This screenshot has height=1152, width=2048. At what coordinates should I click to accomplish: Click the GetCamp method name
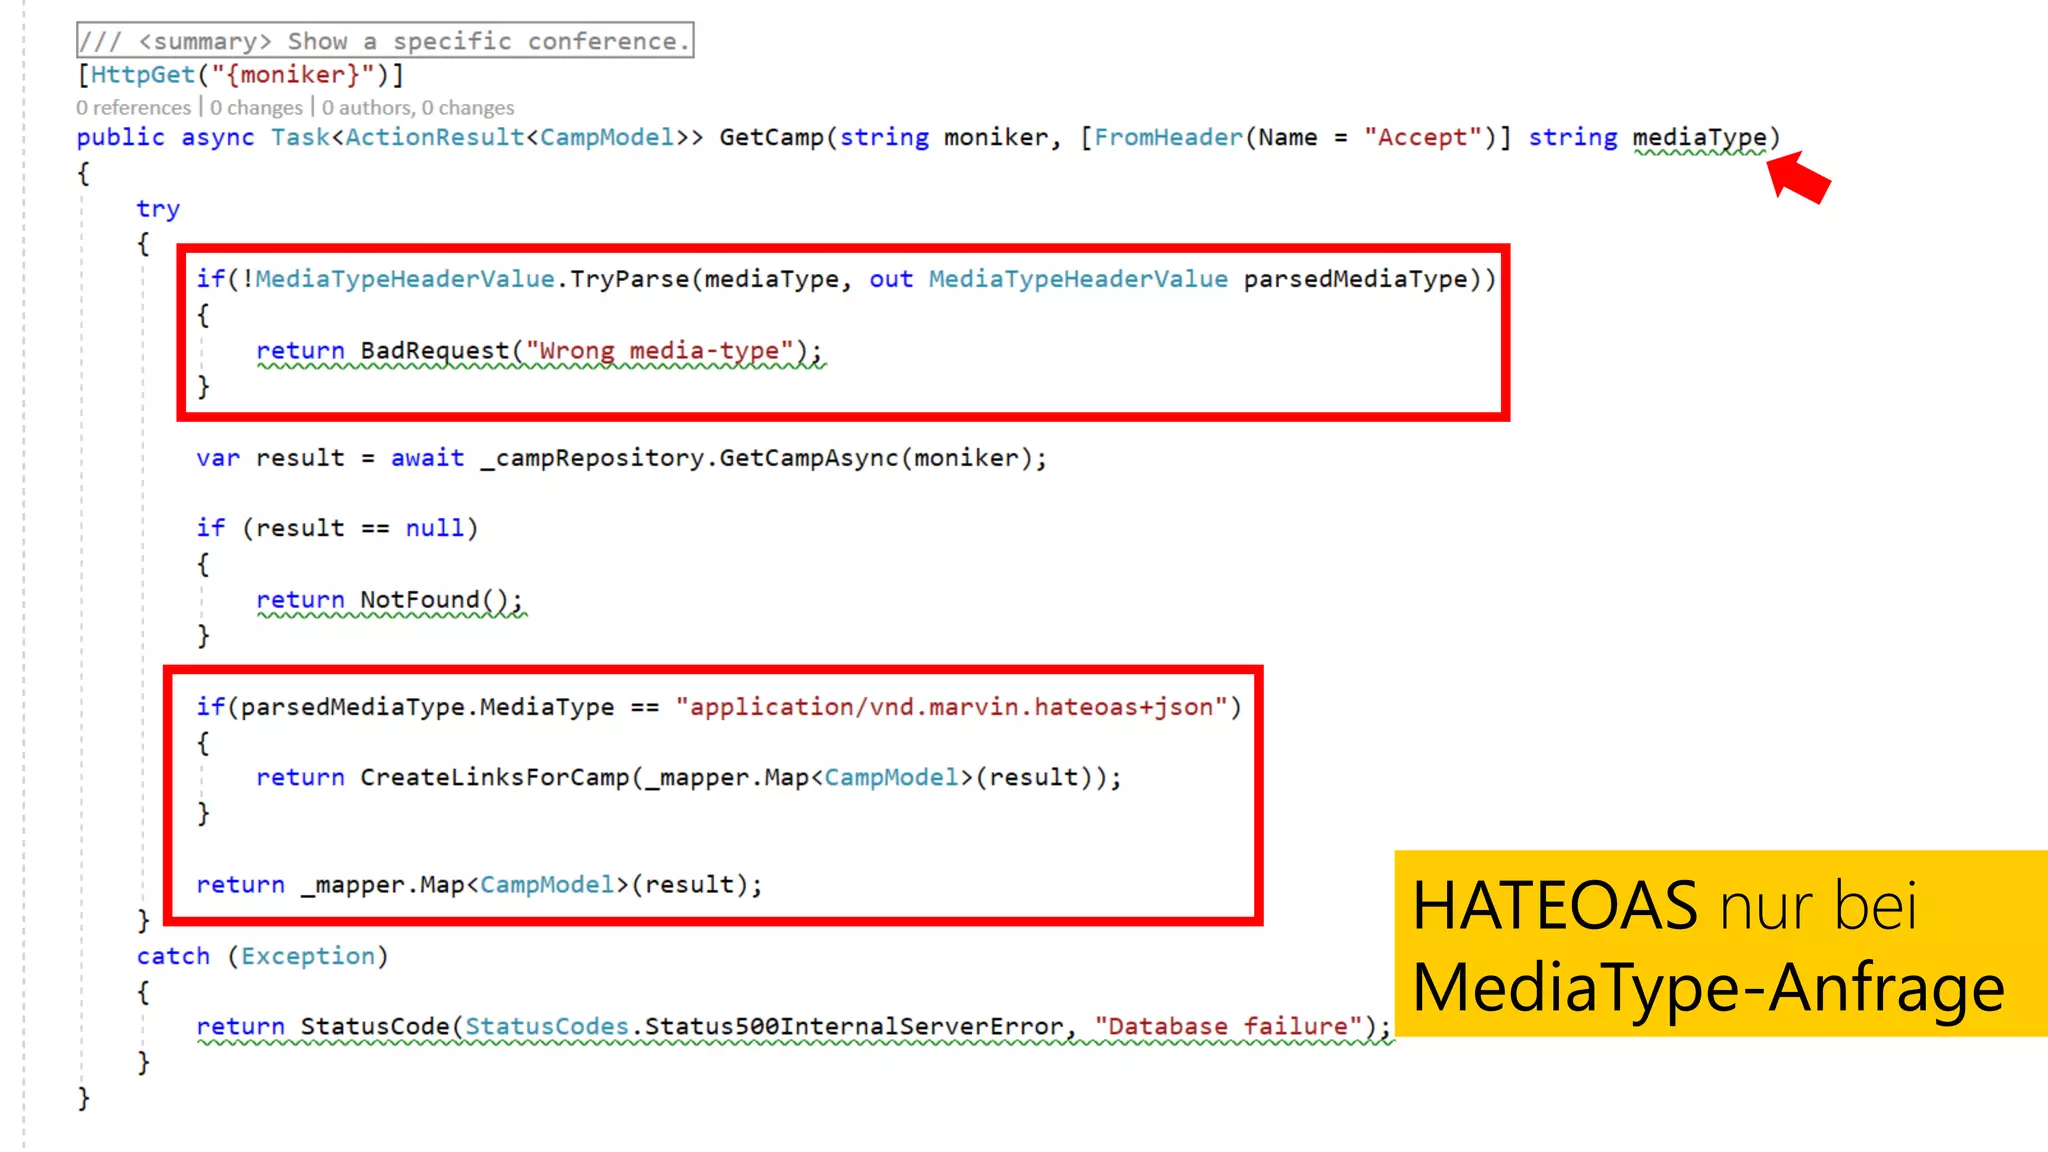point(772,137)
